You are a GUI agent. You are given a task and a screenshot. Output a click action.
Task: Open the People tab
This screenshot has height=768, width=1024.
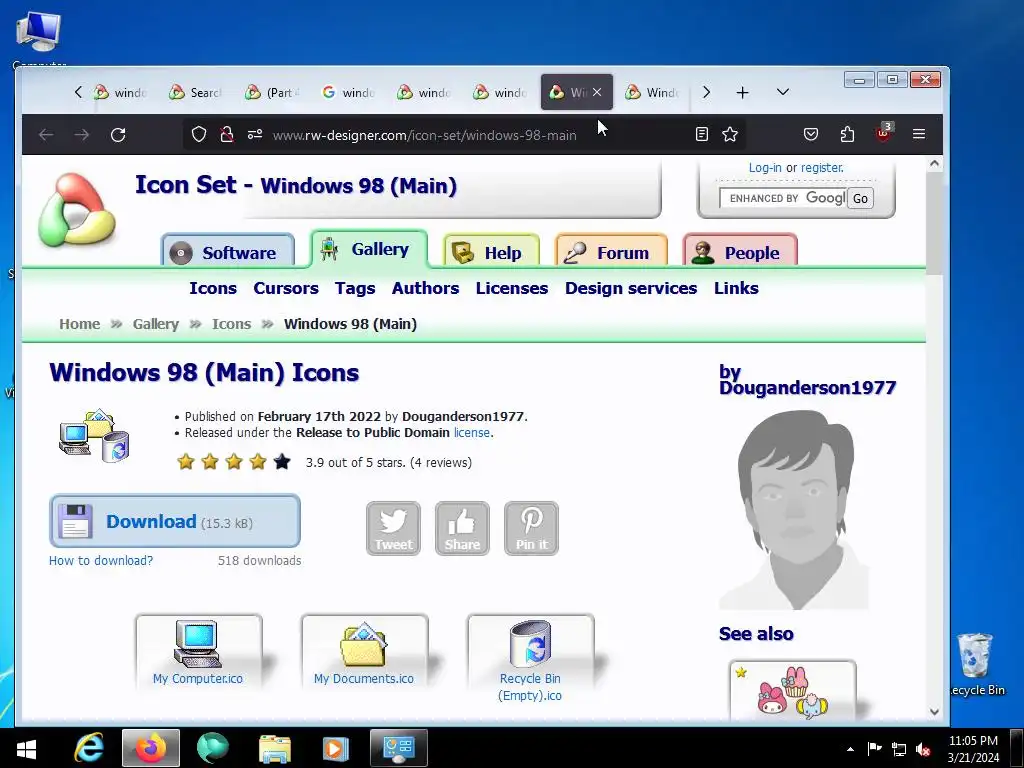click(x=740, y=252)
